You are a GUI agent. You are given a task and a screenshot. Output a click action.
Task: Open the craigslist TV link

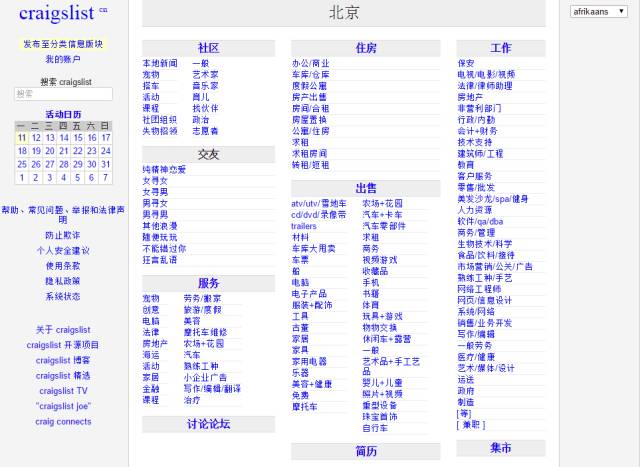coord(63,391)
